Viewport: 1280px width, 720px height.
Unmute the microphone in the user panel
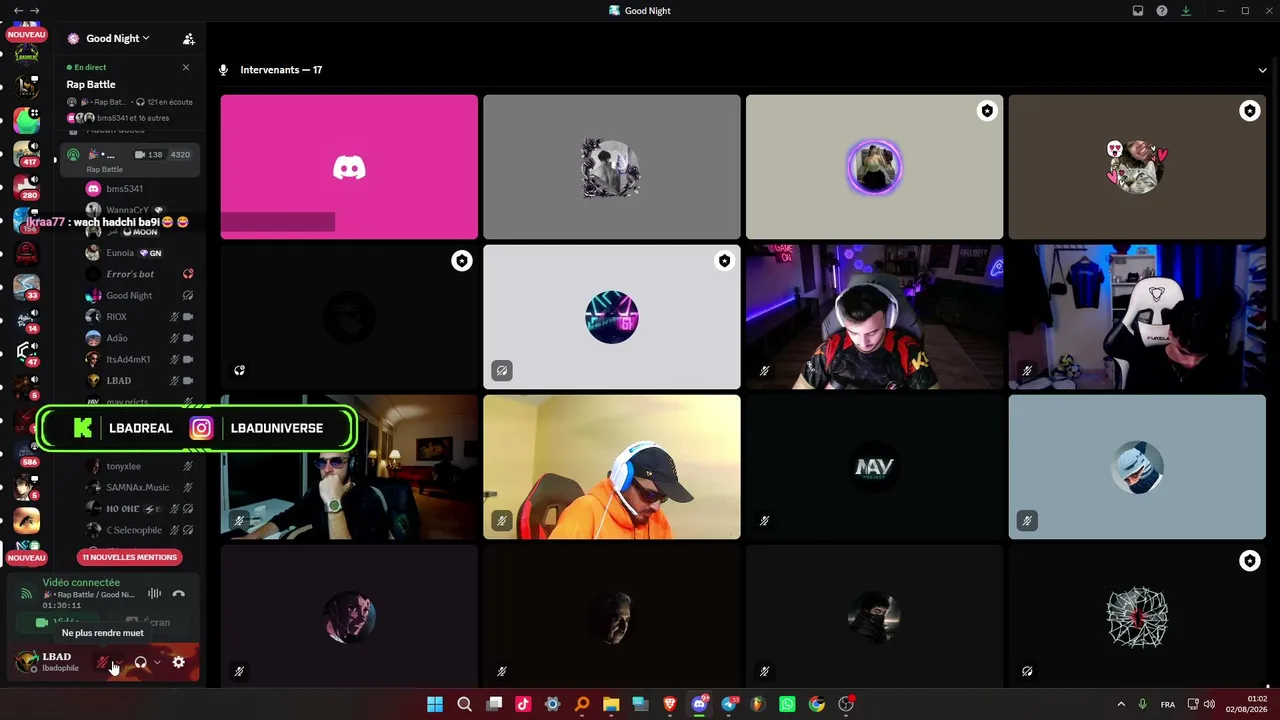pyautogui.click(x=102, y=662)
